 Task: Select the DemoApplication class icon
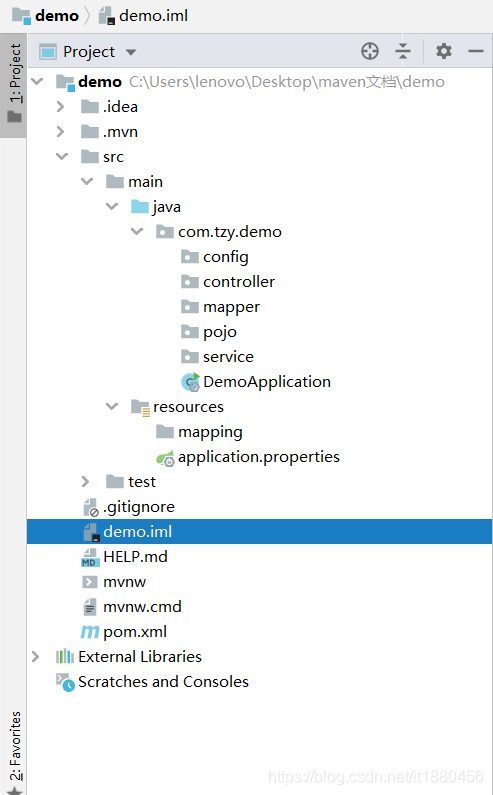pyautogui.click(x=191, y=382)
